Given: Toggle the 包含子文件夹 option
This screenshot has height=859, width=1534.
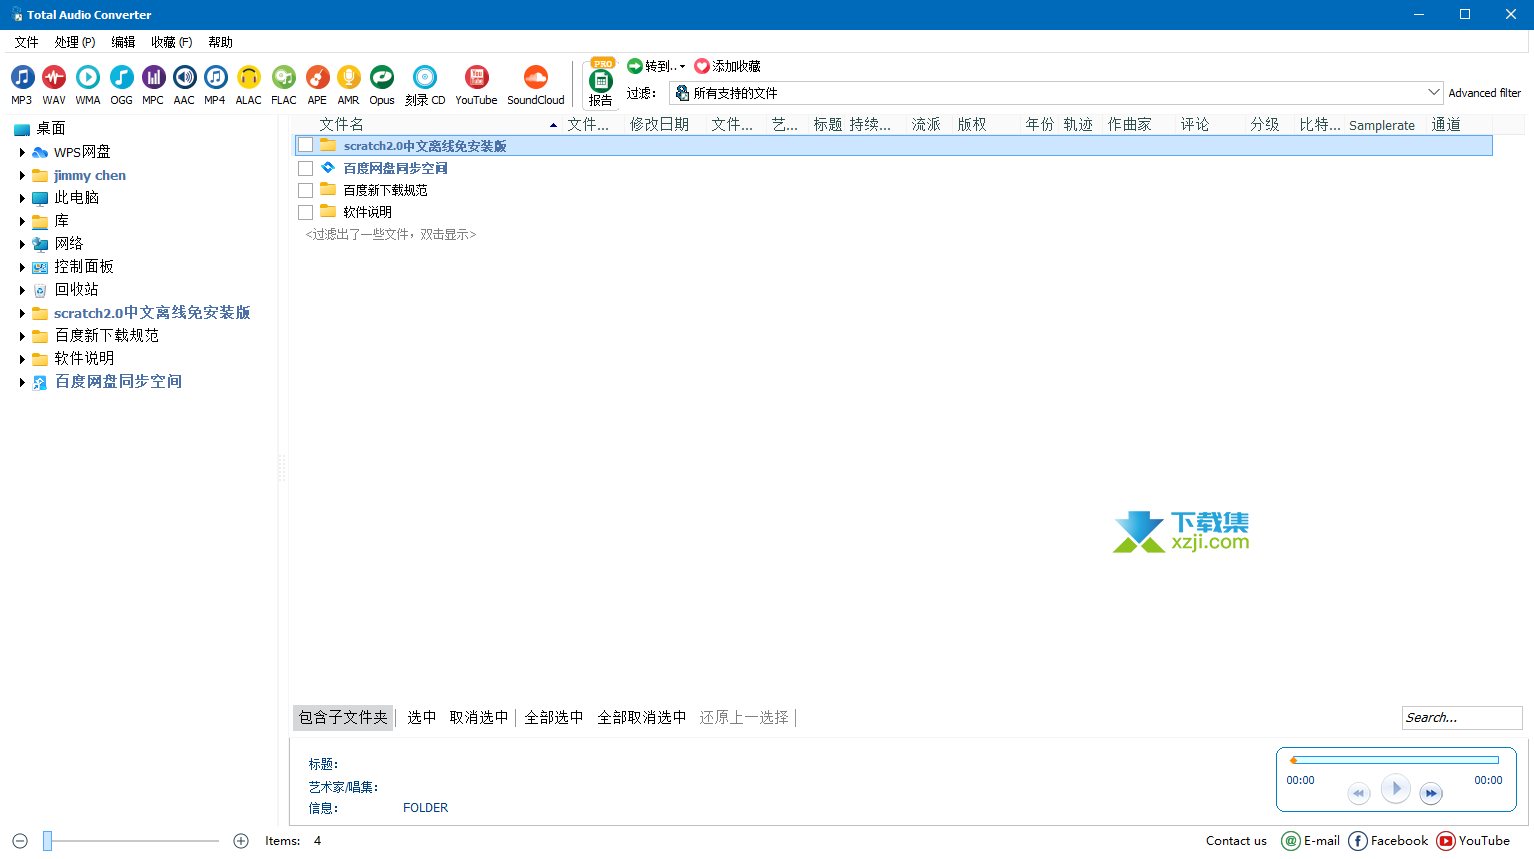Looking at the screenshot, I should point(343,717).
